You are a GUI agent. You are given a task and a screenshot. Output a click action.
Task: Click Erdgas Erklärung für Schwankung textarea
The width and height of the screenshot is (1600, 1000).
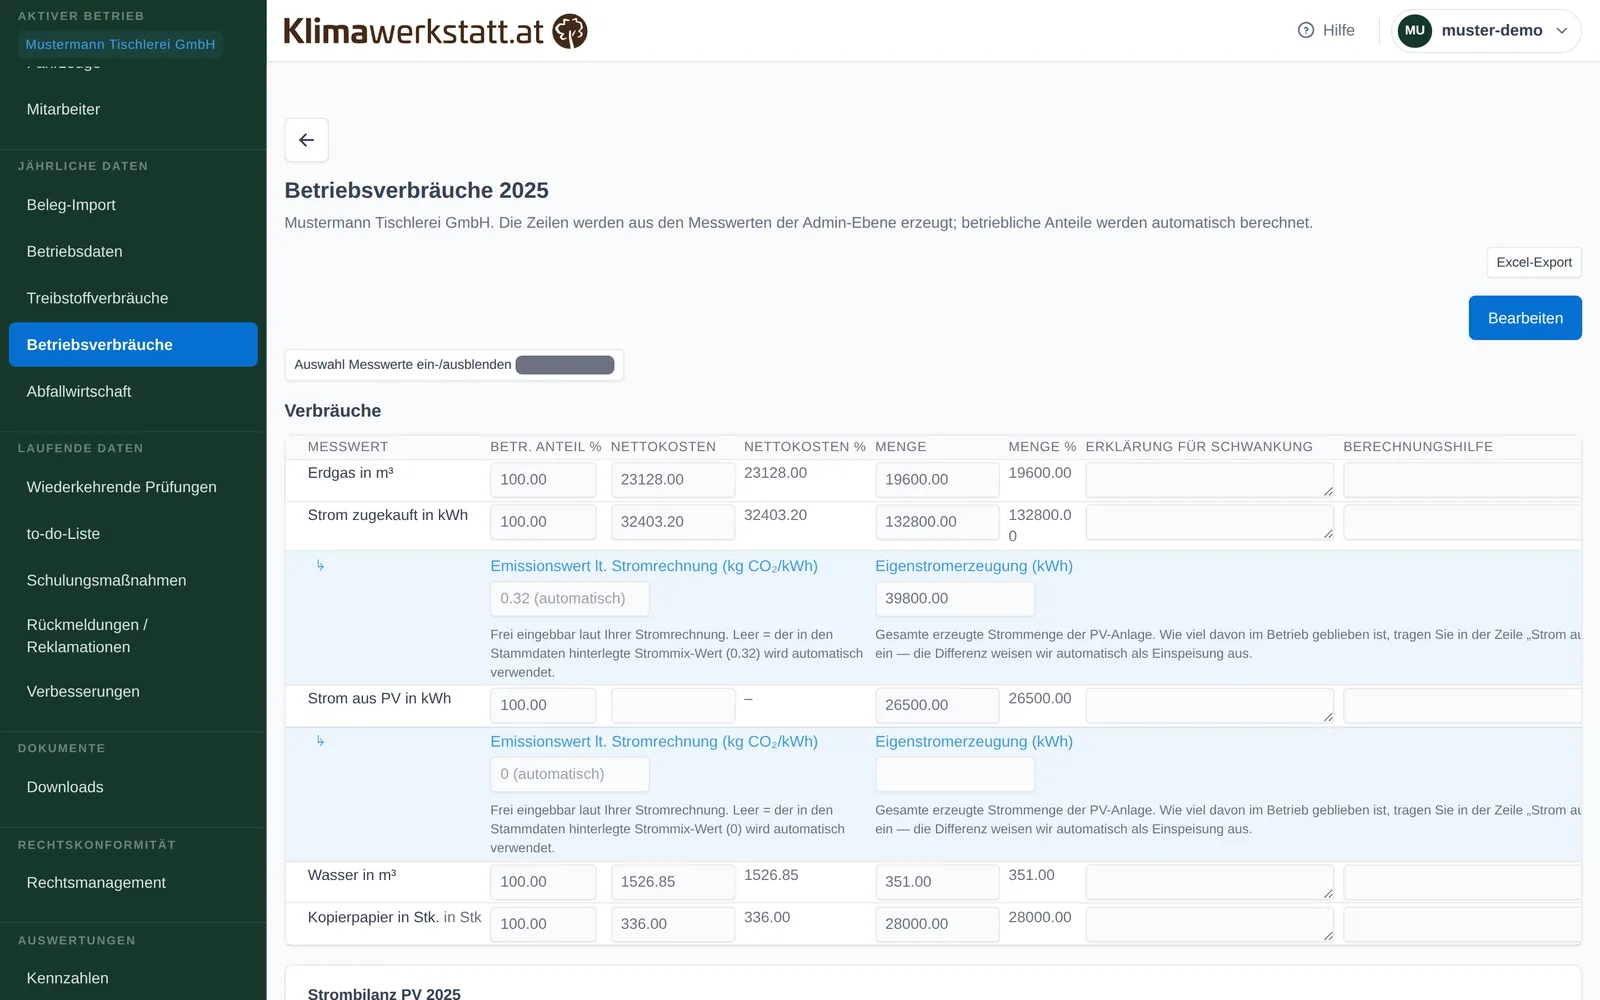point(1210,480)
